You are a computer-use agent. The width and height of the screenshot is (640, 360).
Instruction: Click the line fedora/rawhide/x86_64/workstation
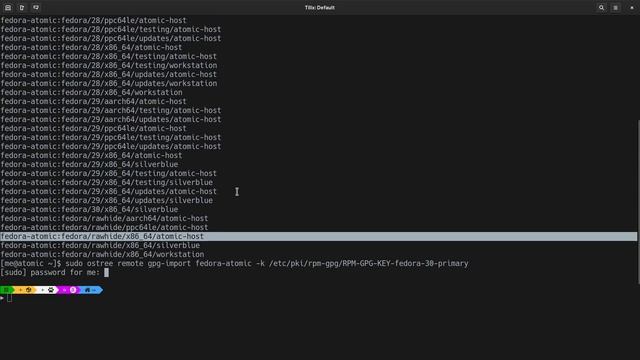tap(102, 254)
